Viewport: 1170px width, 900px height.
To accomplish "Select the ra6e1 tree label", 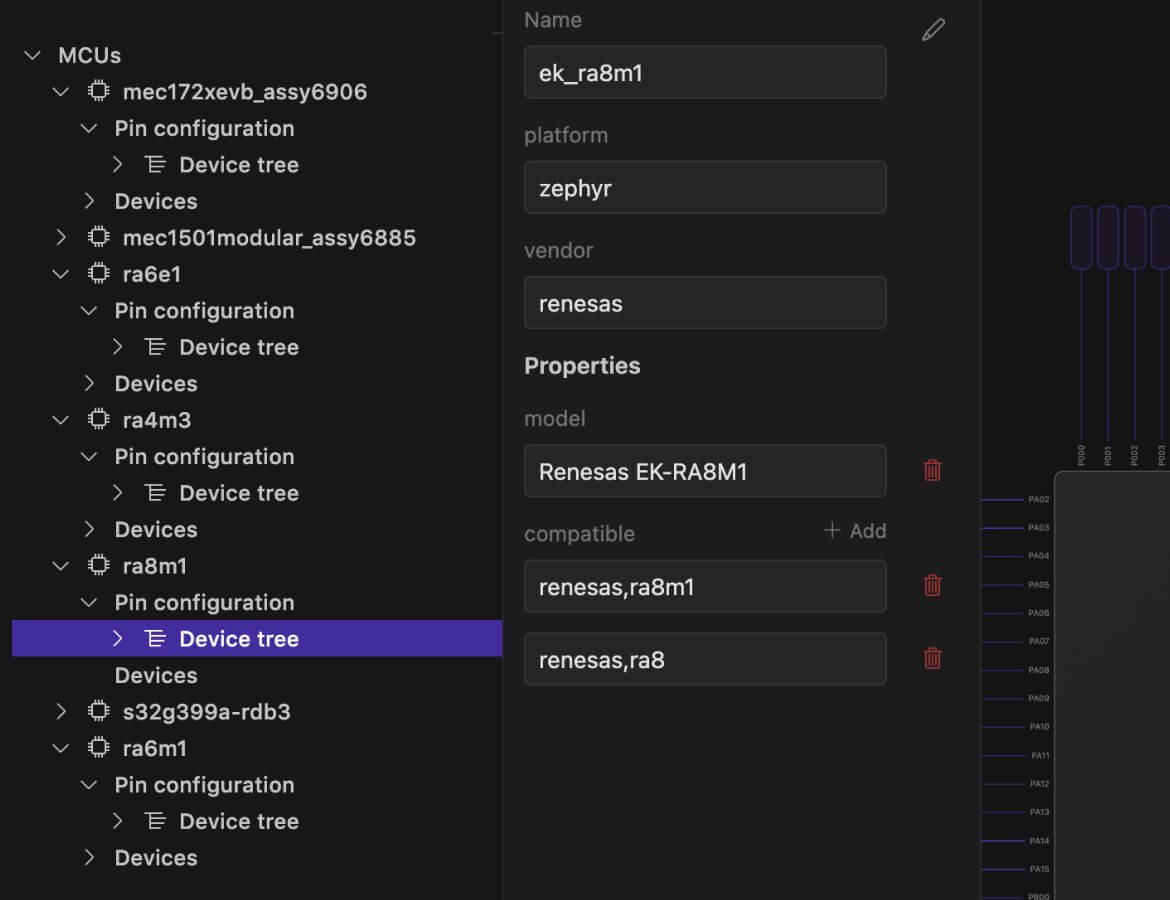I will (x=151, y=274).
